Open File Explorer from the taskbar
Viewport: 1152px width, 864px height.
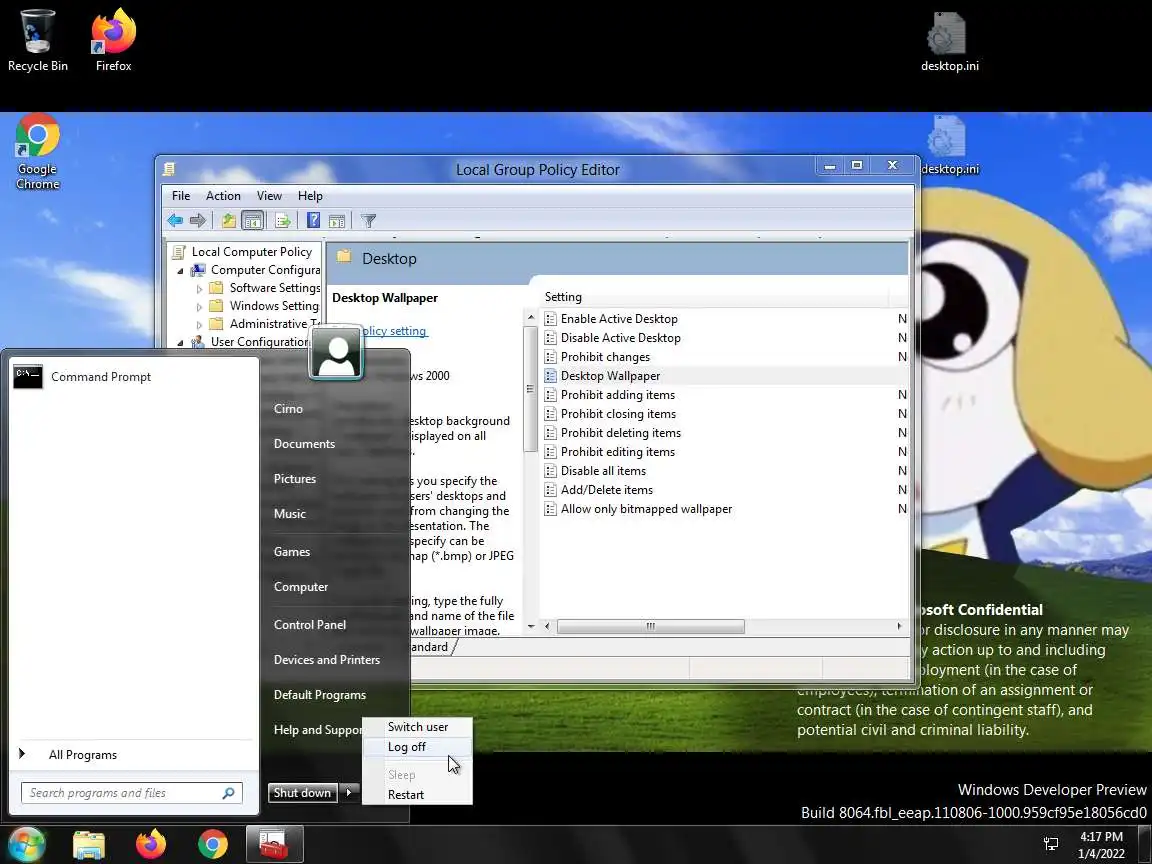89,845
